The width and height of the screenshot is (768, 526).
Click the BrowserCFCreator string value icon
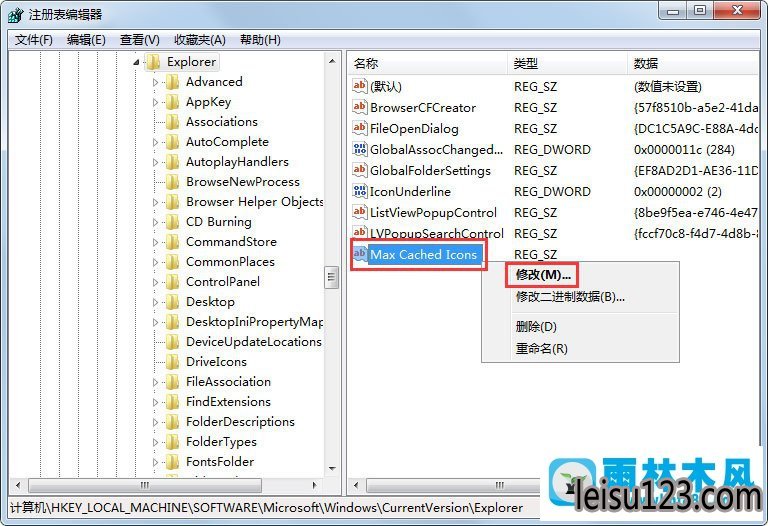click(360, 107)
